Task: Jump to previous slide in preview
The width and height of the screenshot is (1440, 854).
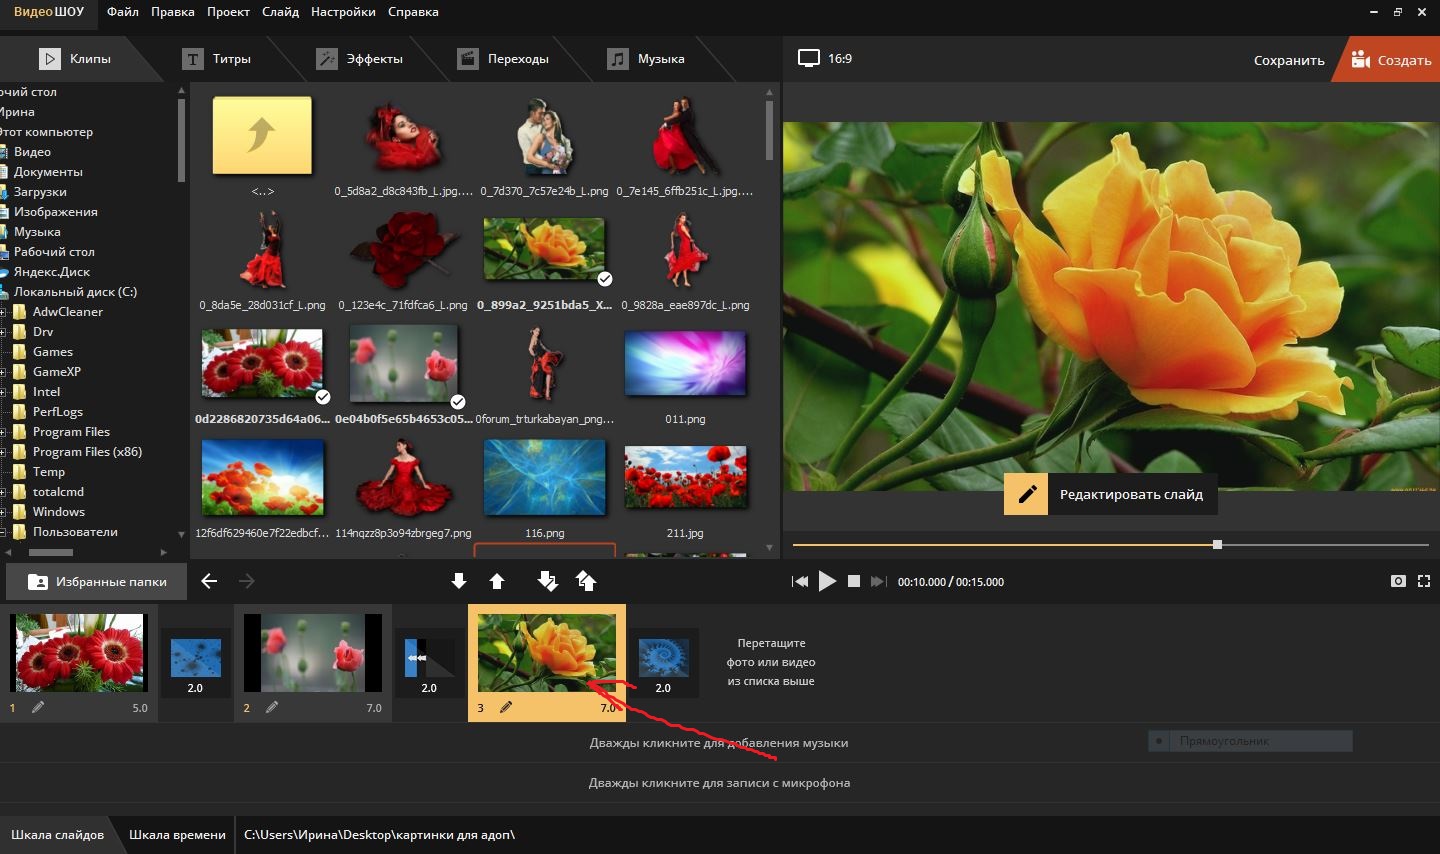Action: [800, 581]
